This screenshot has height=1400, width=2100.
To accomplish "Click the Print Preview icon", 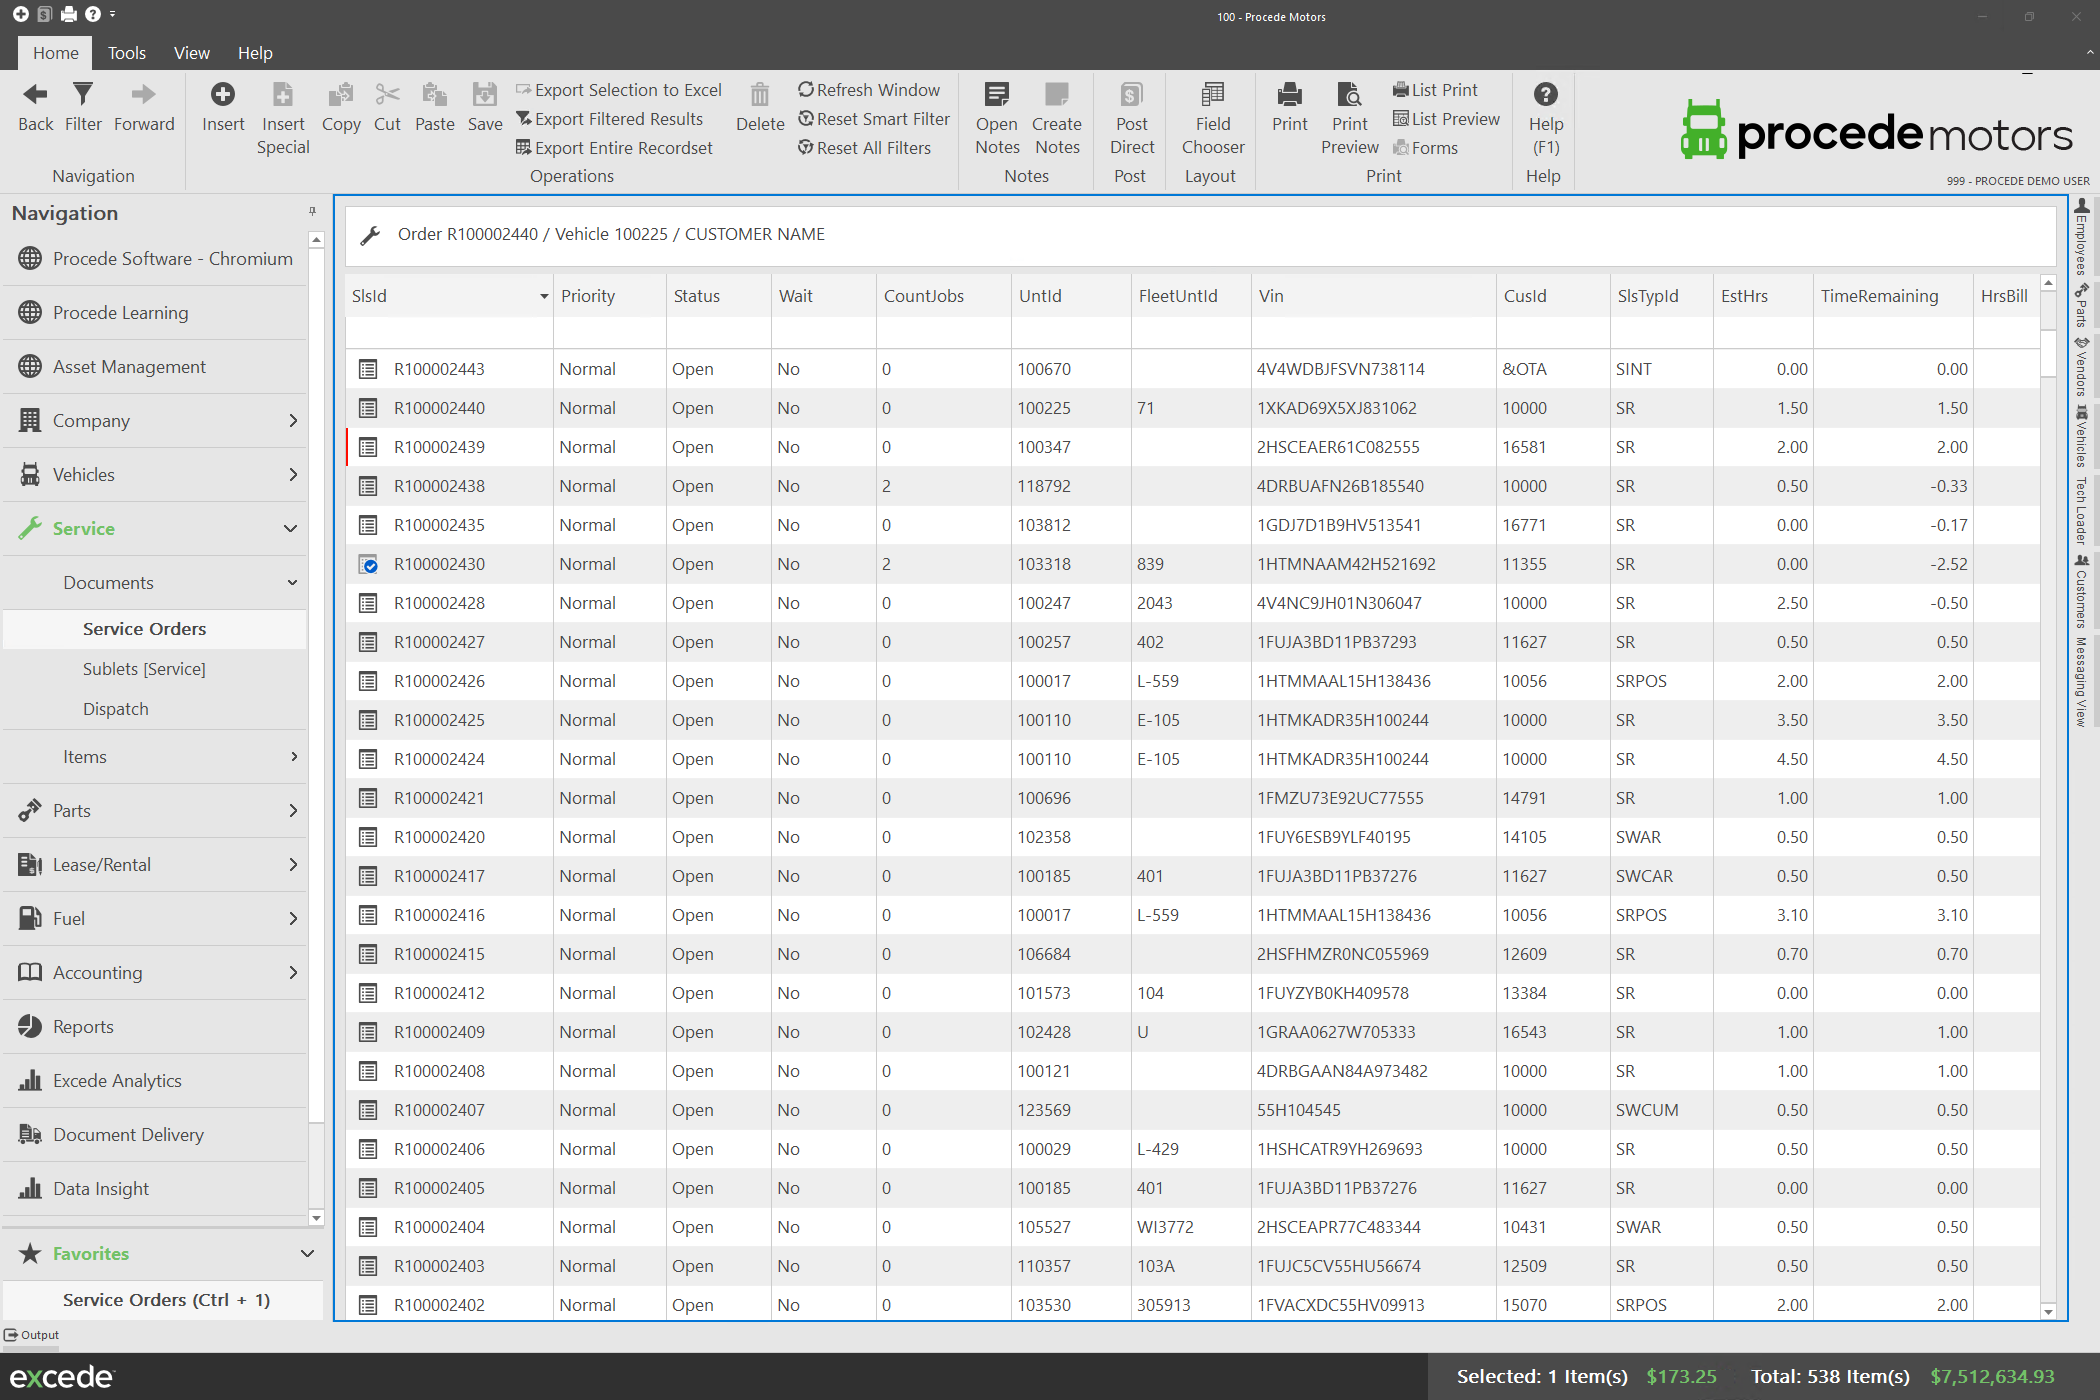I will 1349,95.
